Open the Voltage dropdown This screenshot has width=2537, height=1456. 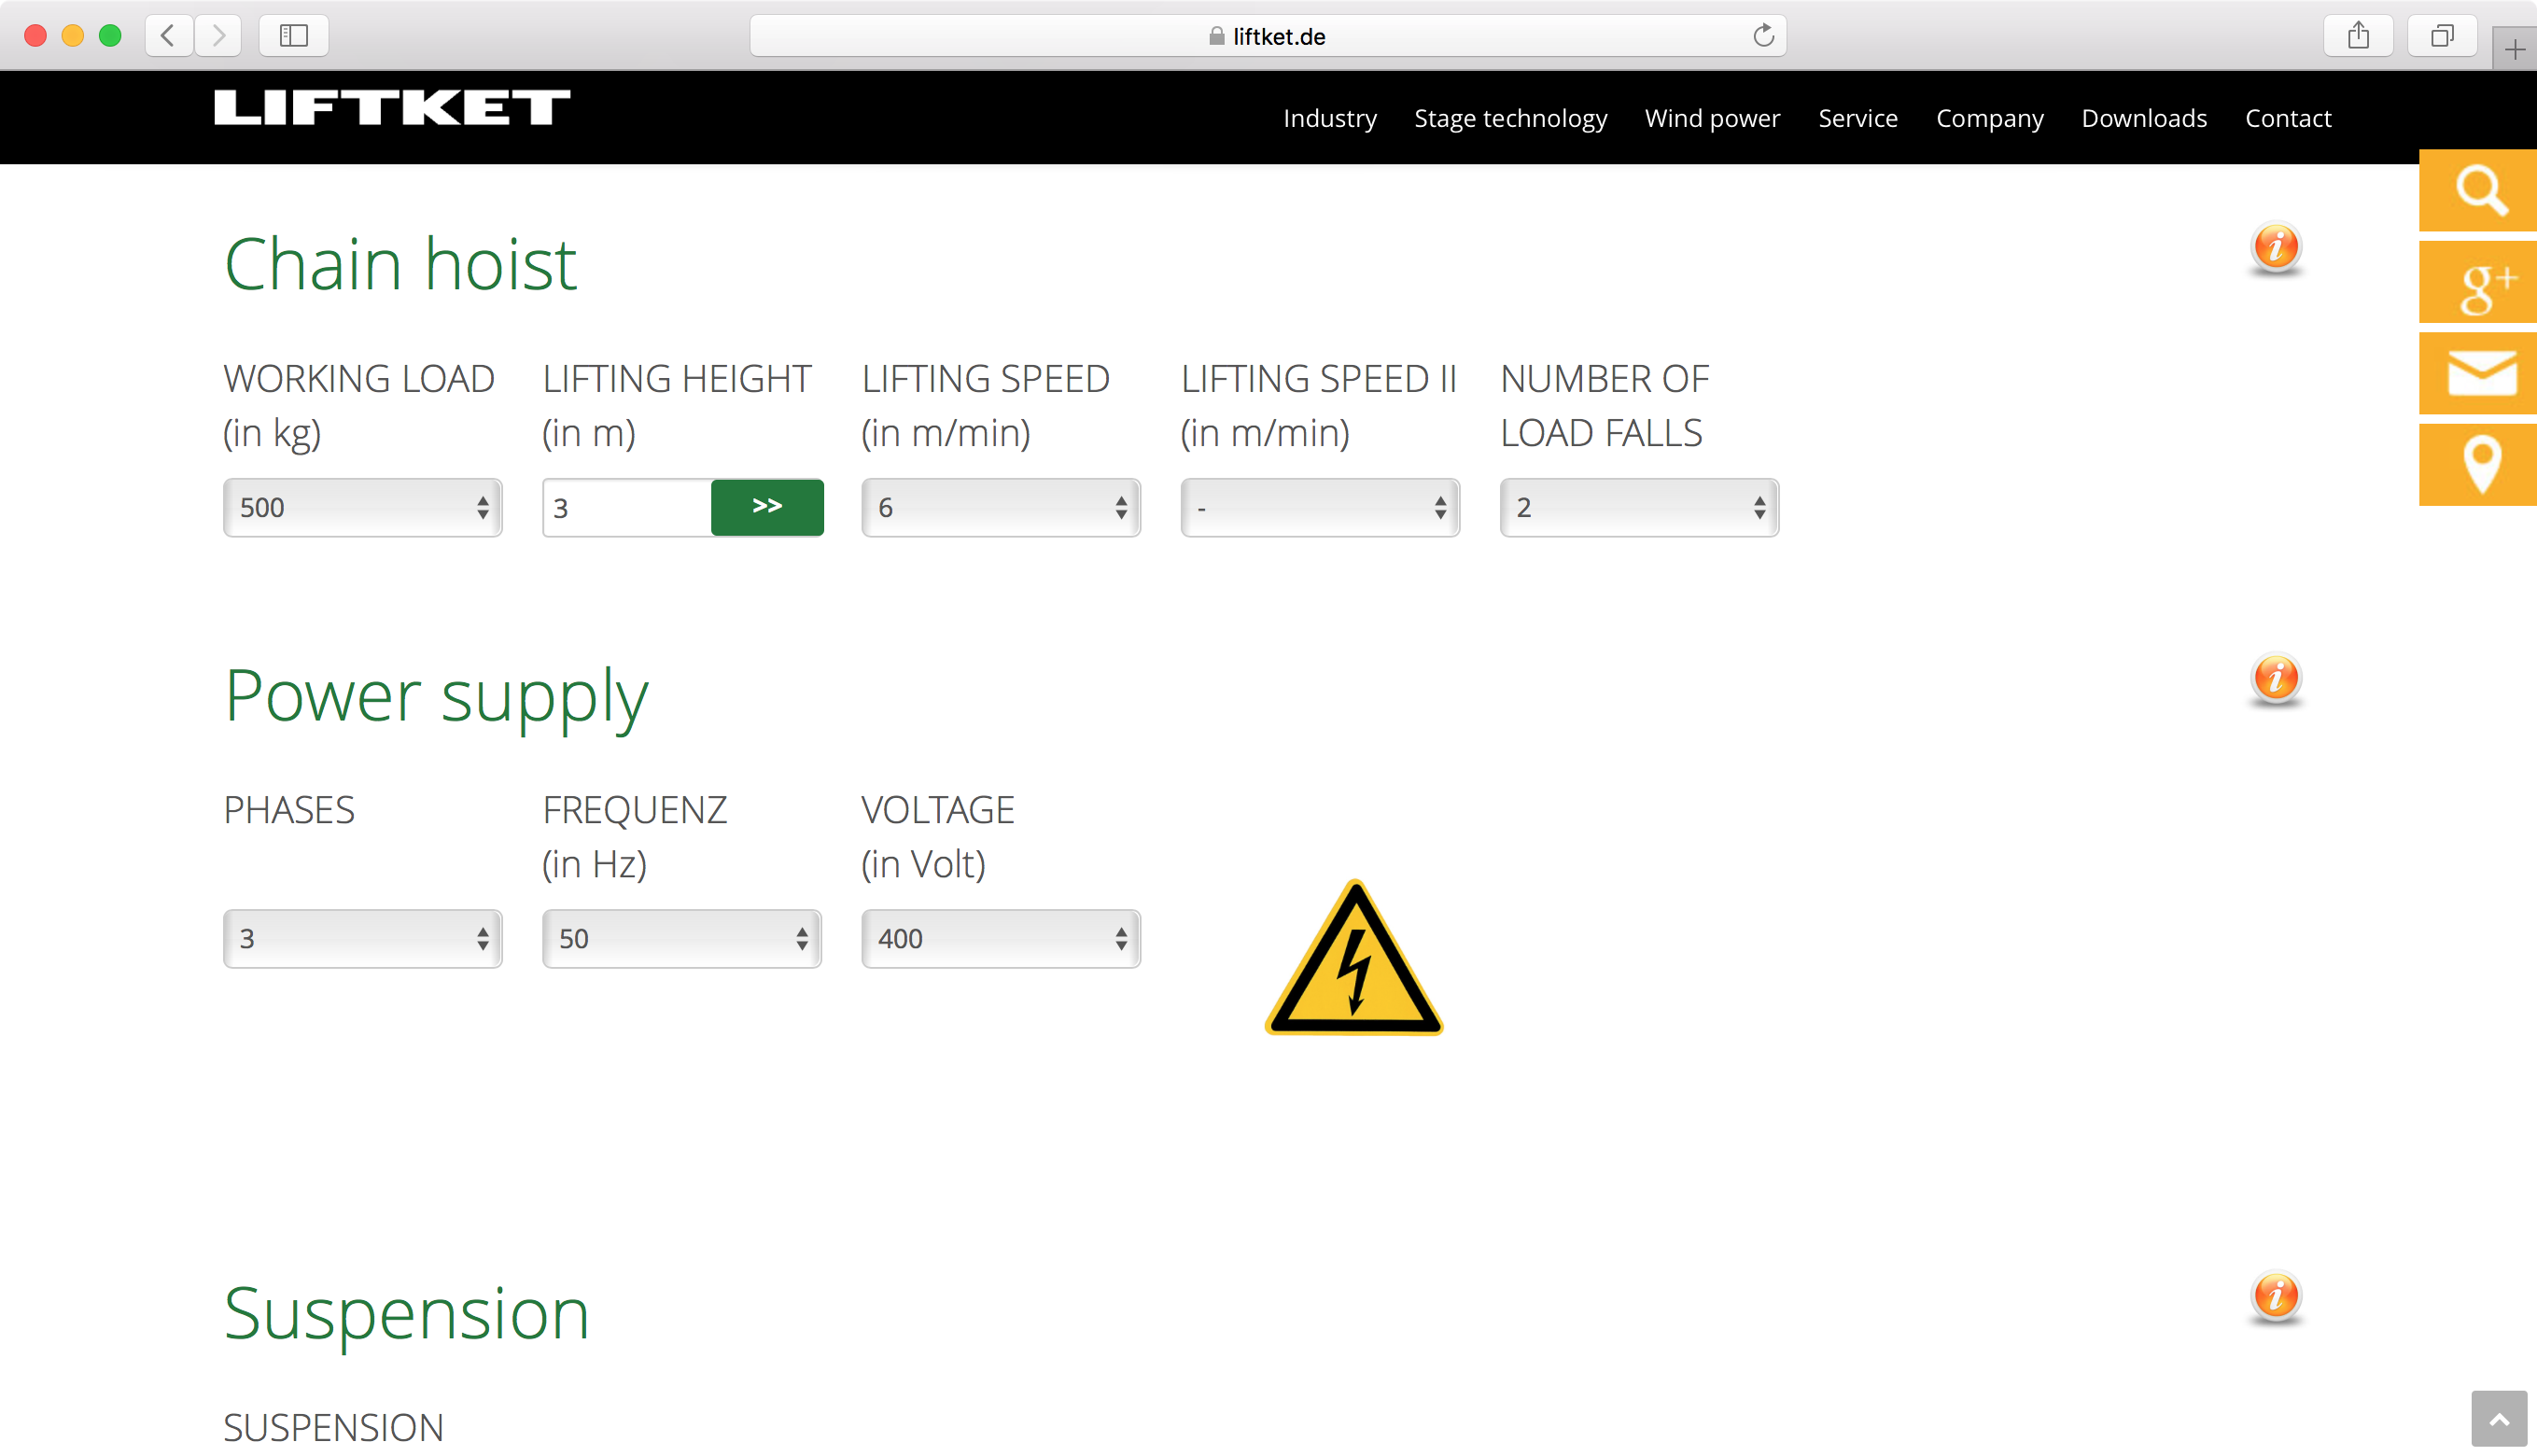(x=1001, y=939)
